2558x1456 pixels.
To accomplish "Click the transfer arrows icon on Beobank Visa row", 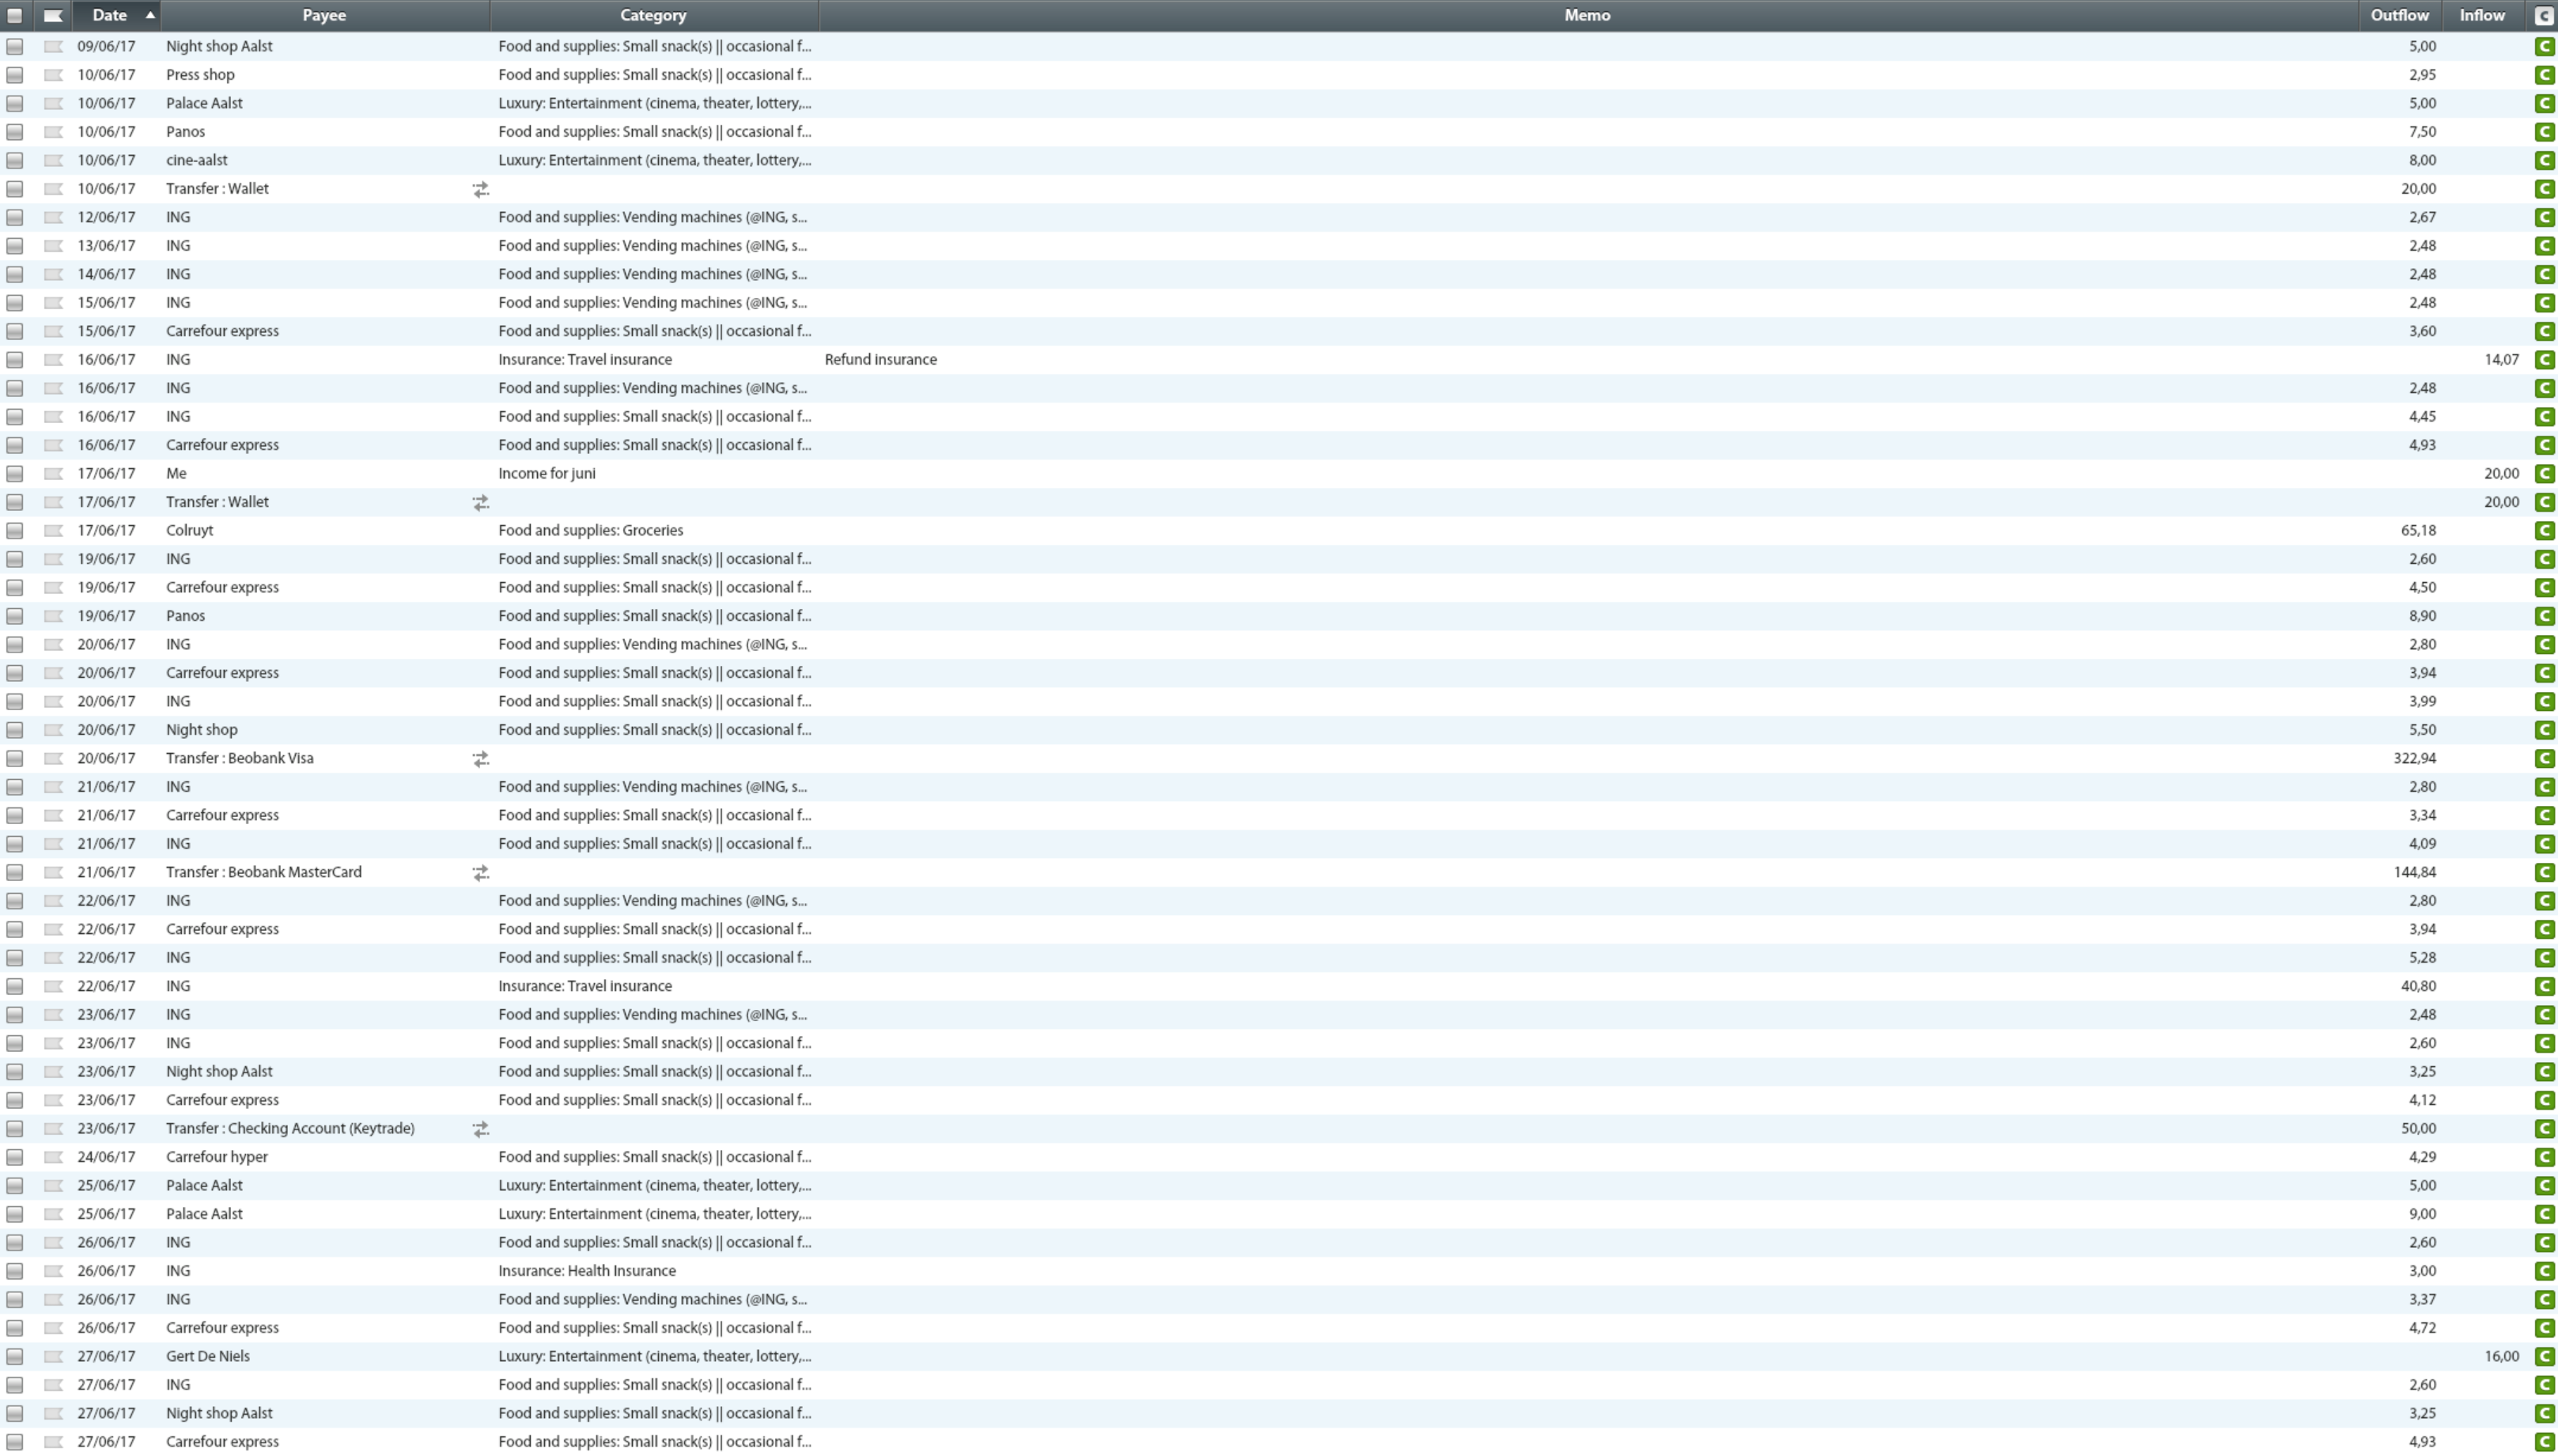I will (x=481, y=759).
